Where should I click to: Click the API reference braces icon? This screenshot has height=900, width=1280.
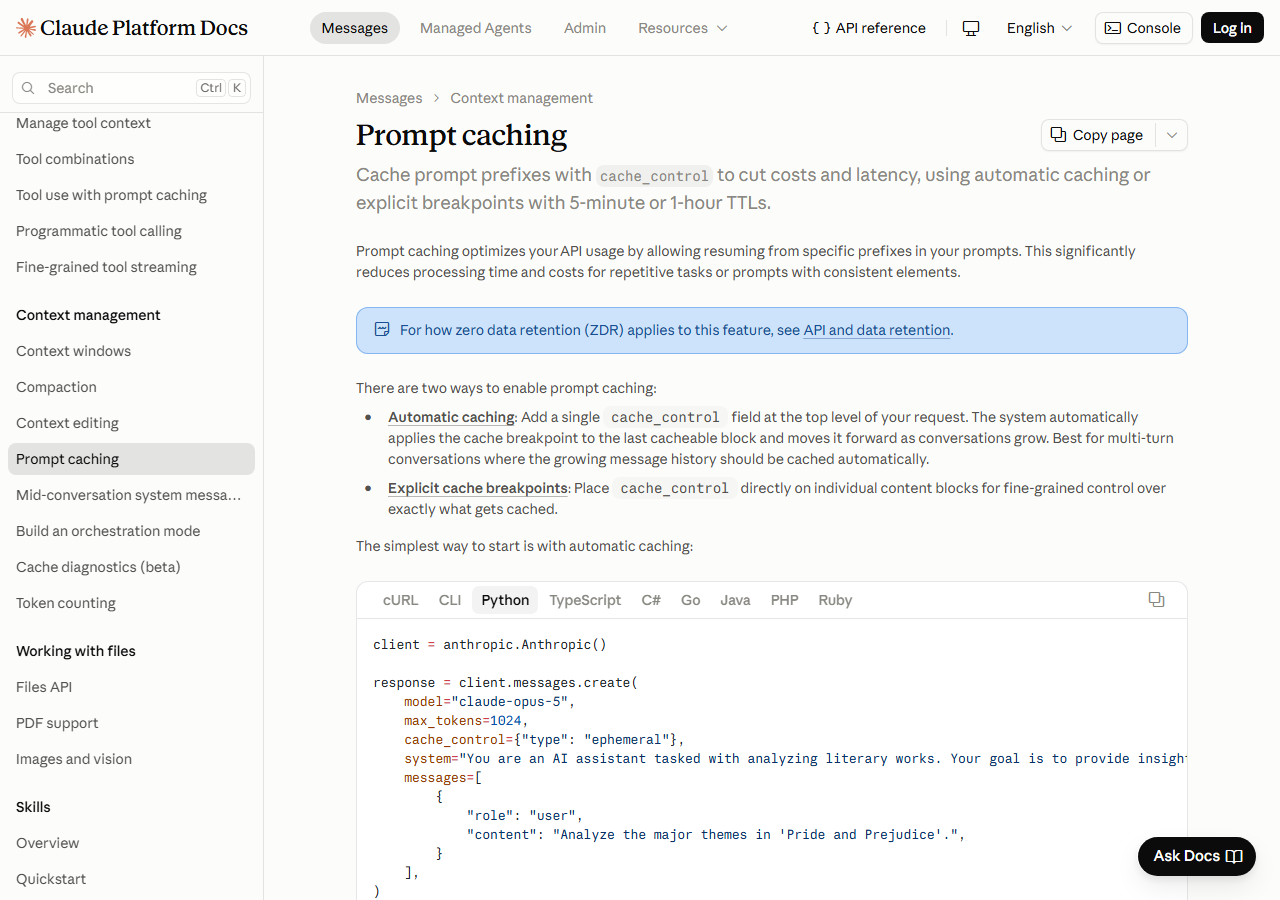tap(821, 28)
